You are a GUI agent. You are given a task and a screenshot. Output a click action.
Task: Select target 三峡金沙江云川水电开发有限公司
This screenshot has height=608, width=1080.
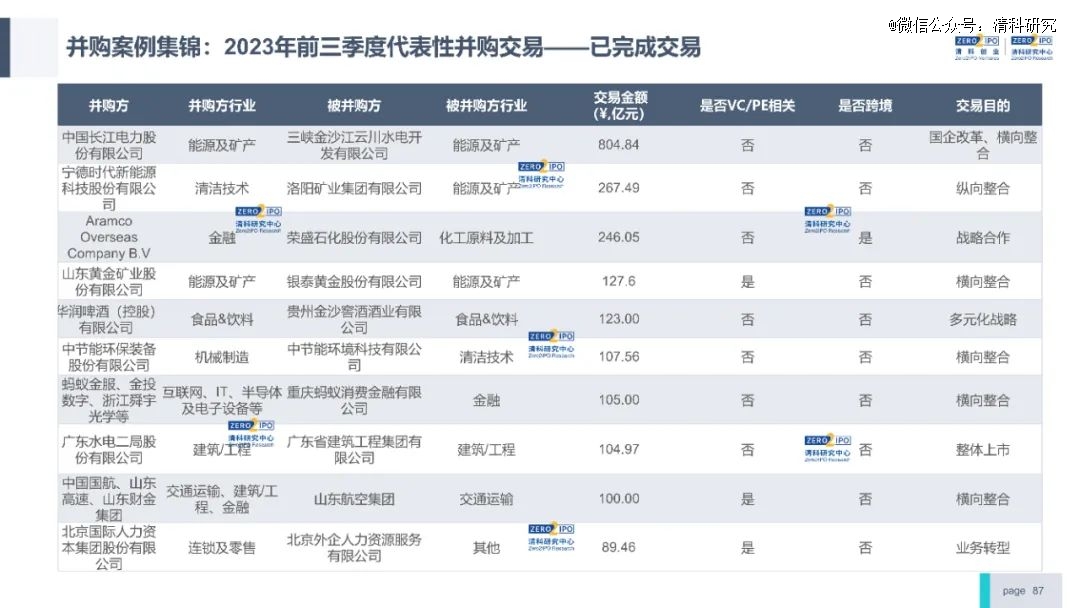coord(354,145)
